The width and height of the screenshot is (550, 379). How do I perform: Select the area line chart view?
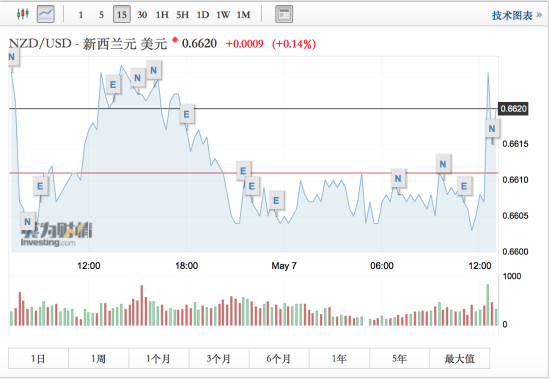pos(46,14)
